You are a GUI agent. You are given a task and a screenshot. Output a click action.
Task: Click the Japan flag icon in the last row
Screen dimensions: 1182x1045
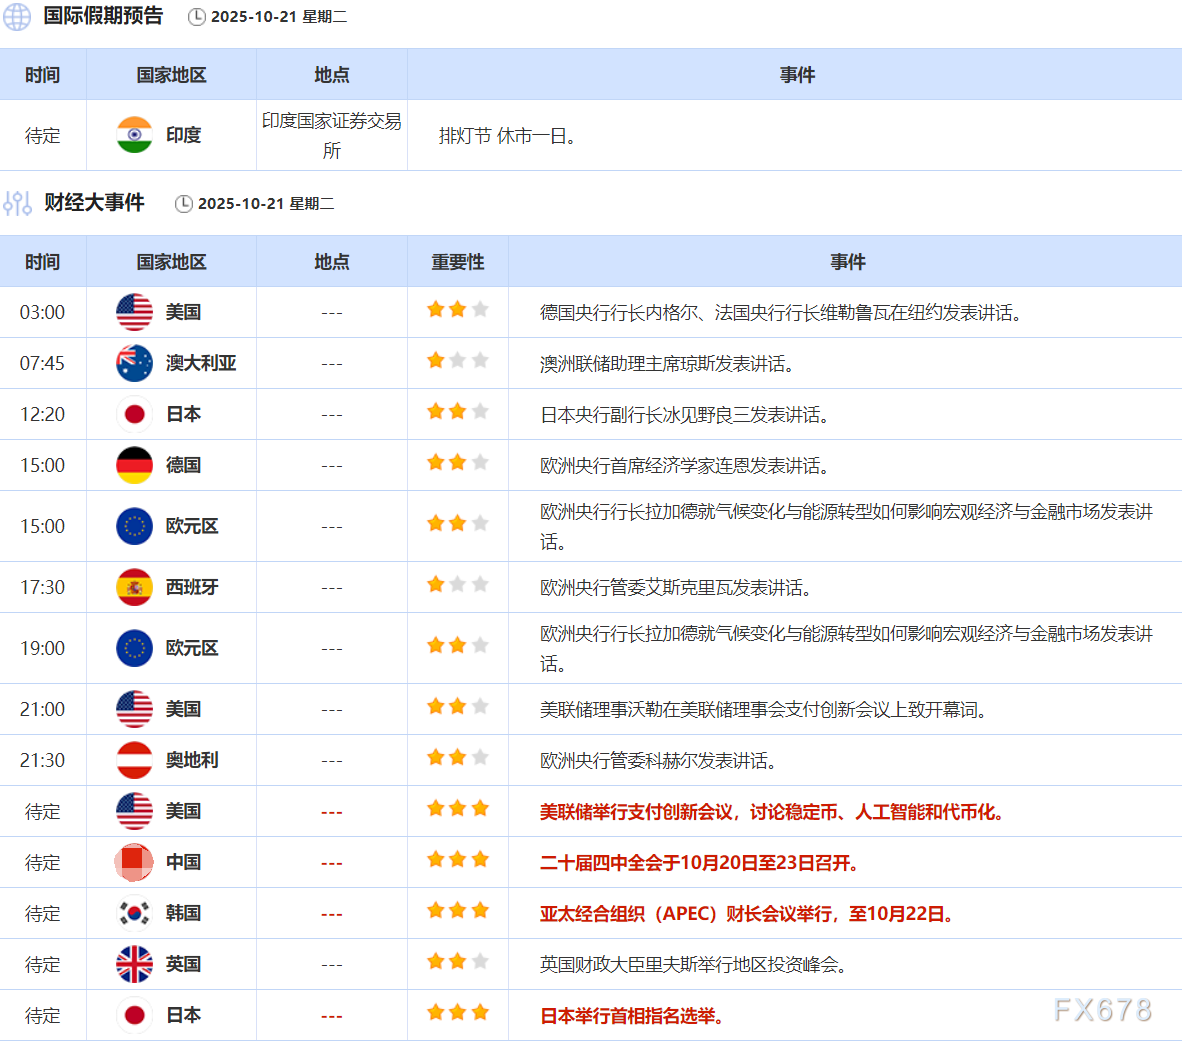(x=134, y=1015)
